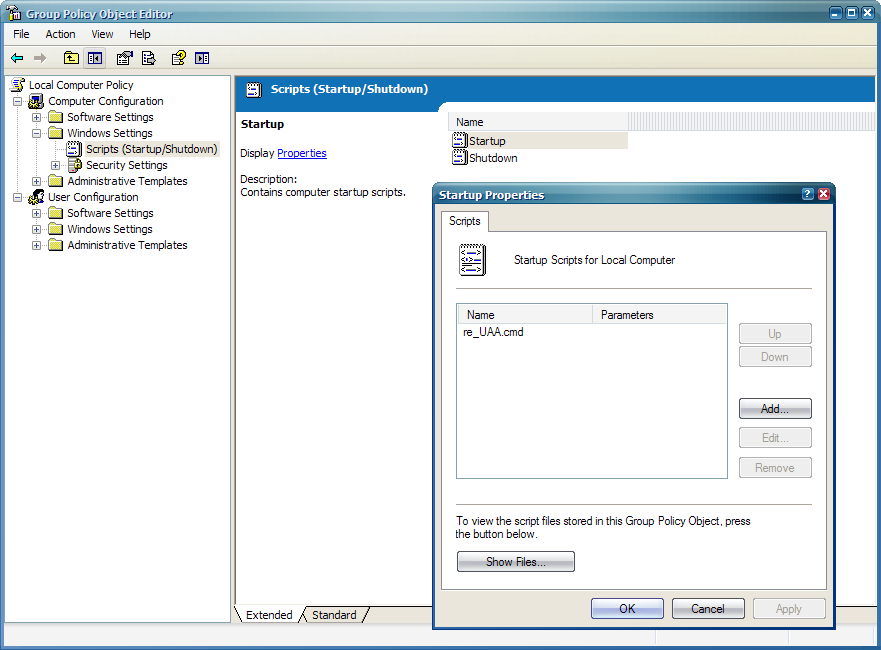The height and width of the screenshot is (650, 881).
Task: Expand Software Settings under User Configuration
Action: click(x=37, y=213)
